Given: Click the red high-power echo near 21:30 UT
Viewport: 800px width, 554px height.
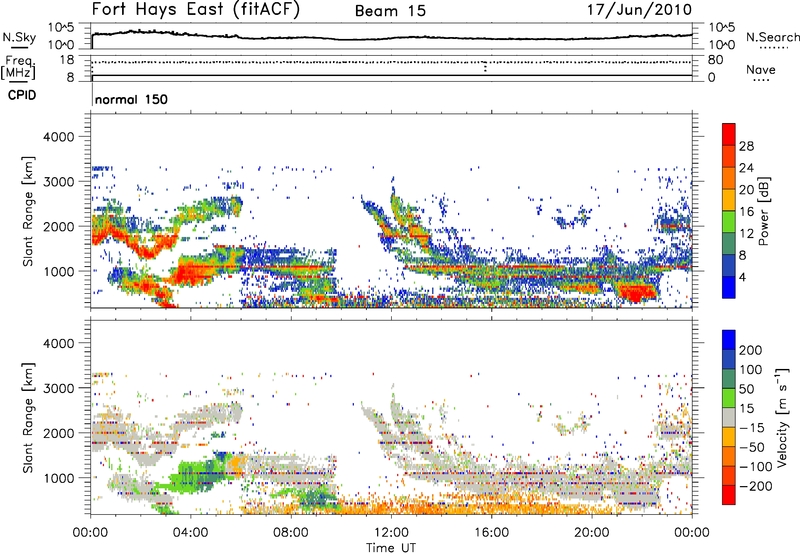Looking at the screenshot, I should 636,293.
